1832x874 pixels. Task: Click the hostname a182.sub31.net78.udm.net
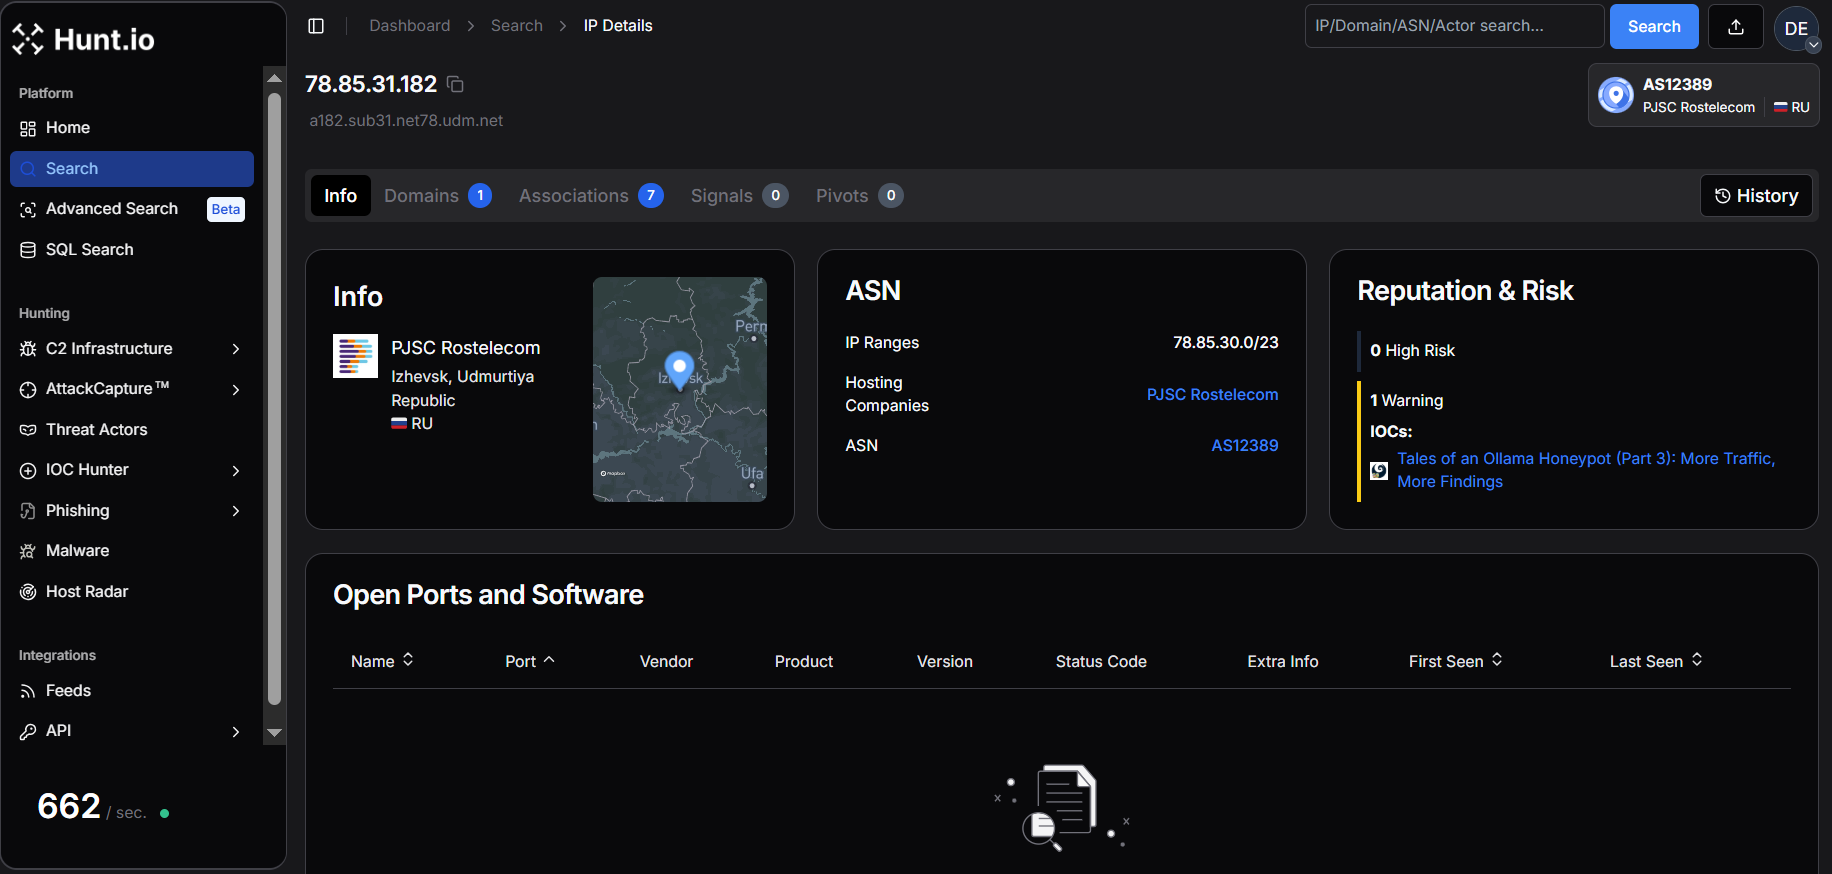click(x=406, y=121)
